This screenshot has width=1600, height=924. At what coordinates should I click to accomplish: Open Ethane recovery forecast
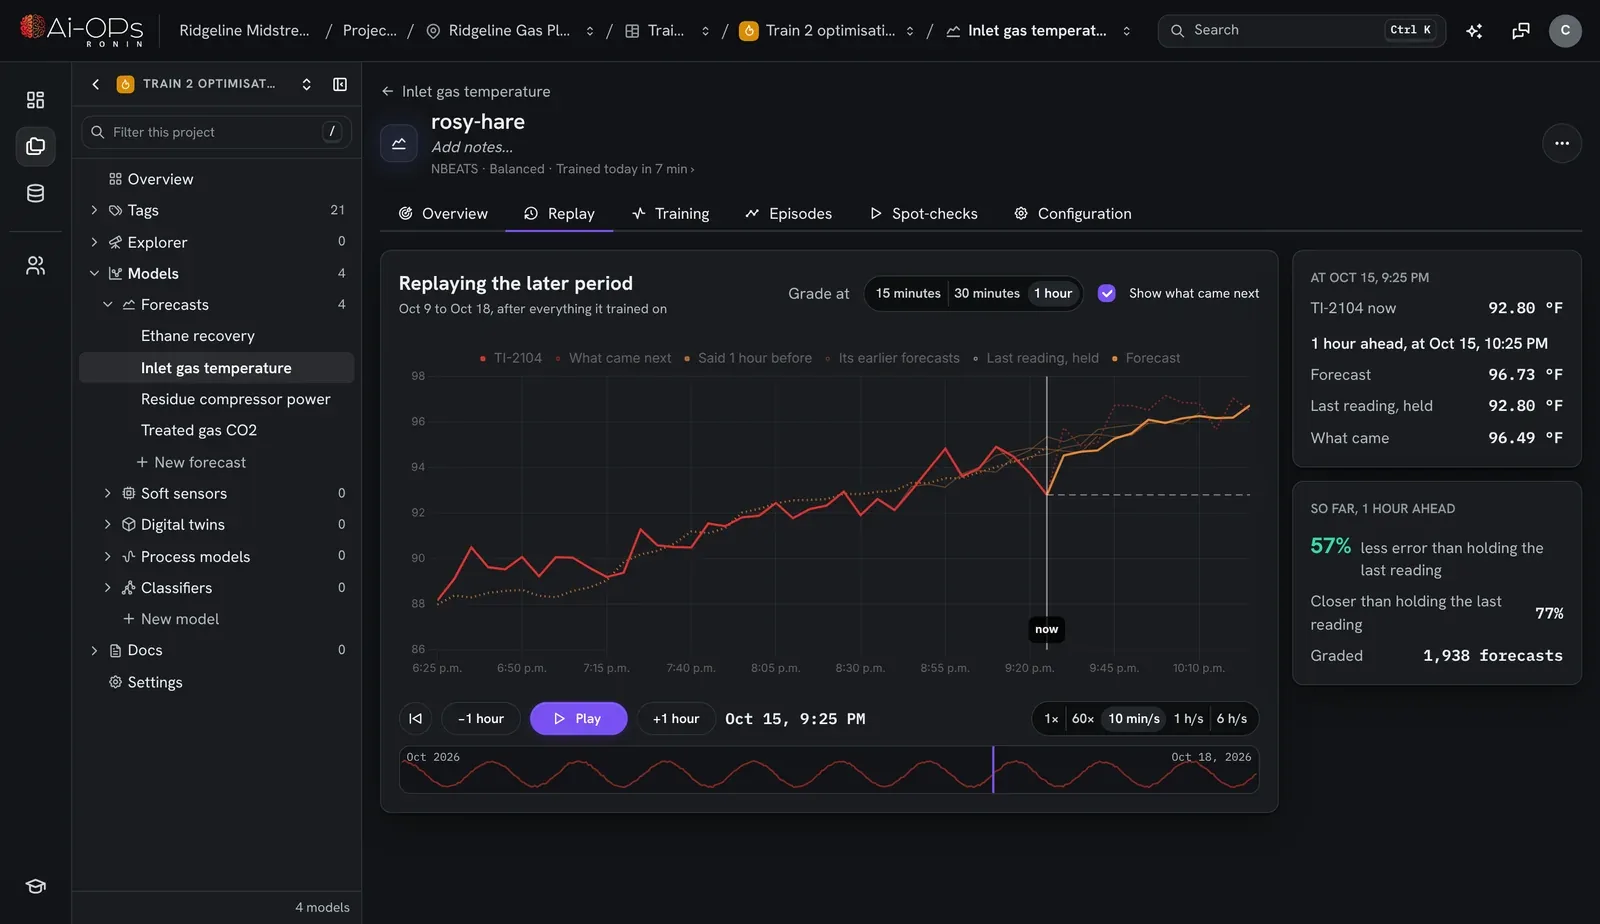[198, 336]
